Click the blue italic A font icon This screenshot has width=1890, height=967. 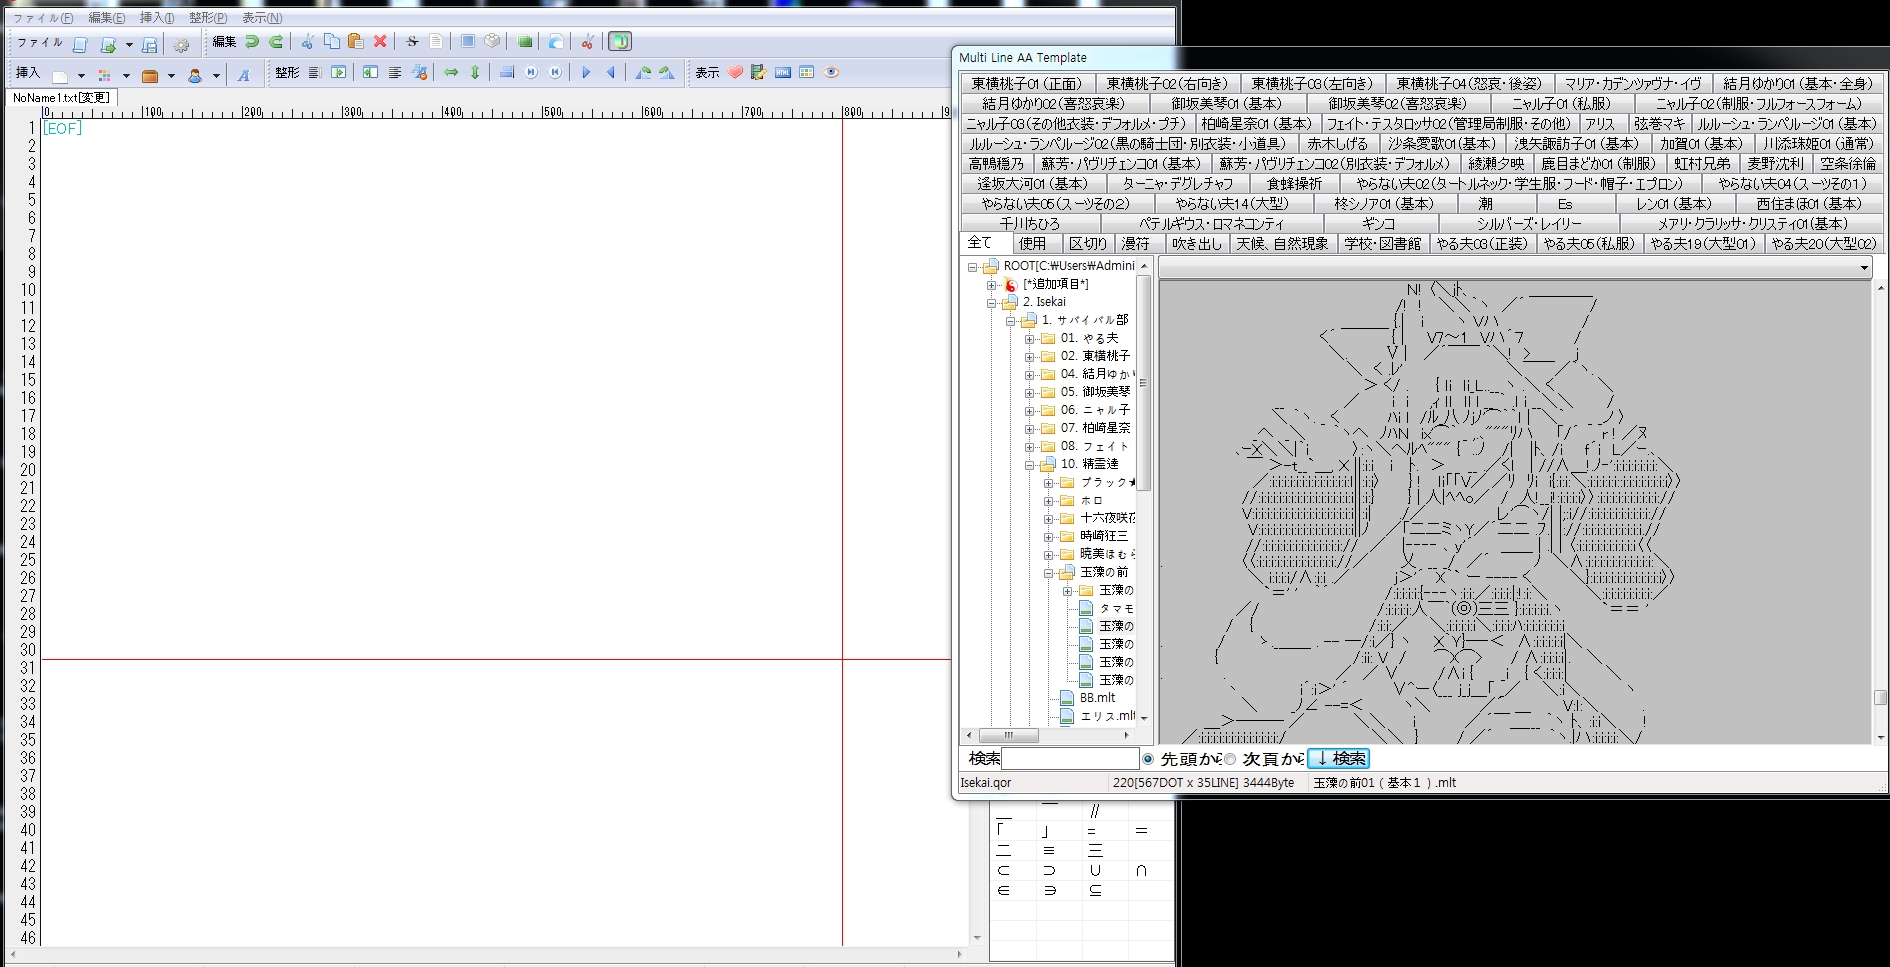pyautogui.click(x=243, y=75)
